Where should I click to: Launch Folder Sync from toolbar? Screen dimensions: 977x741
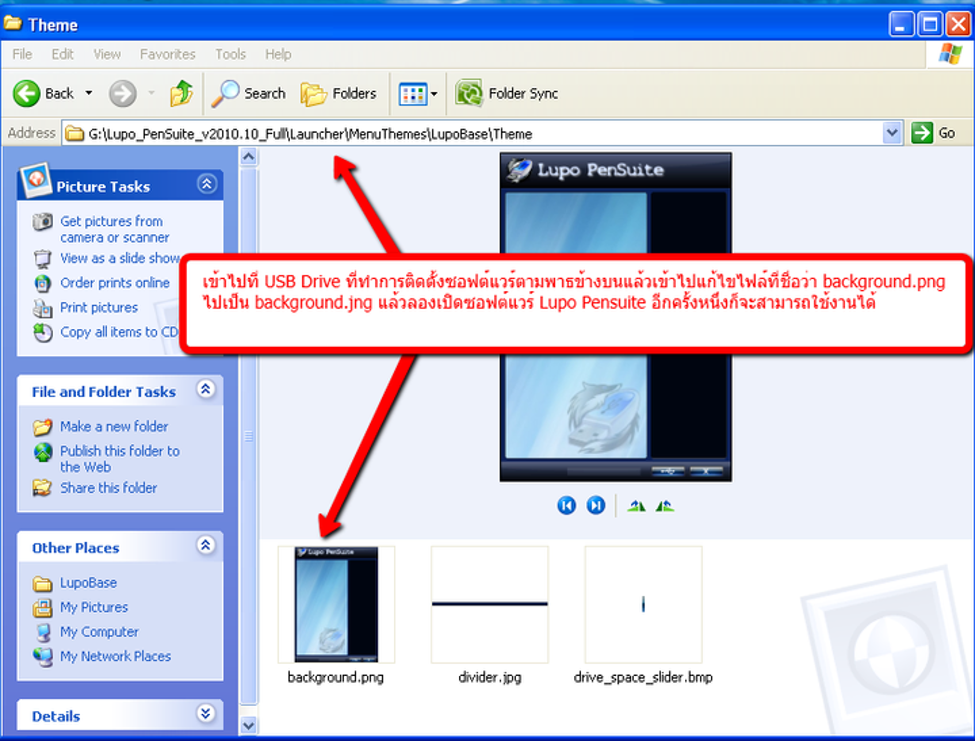point(507,93)
